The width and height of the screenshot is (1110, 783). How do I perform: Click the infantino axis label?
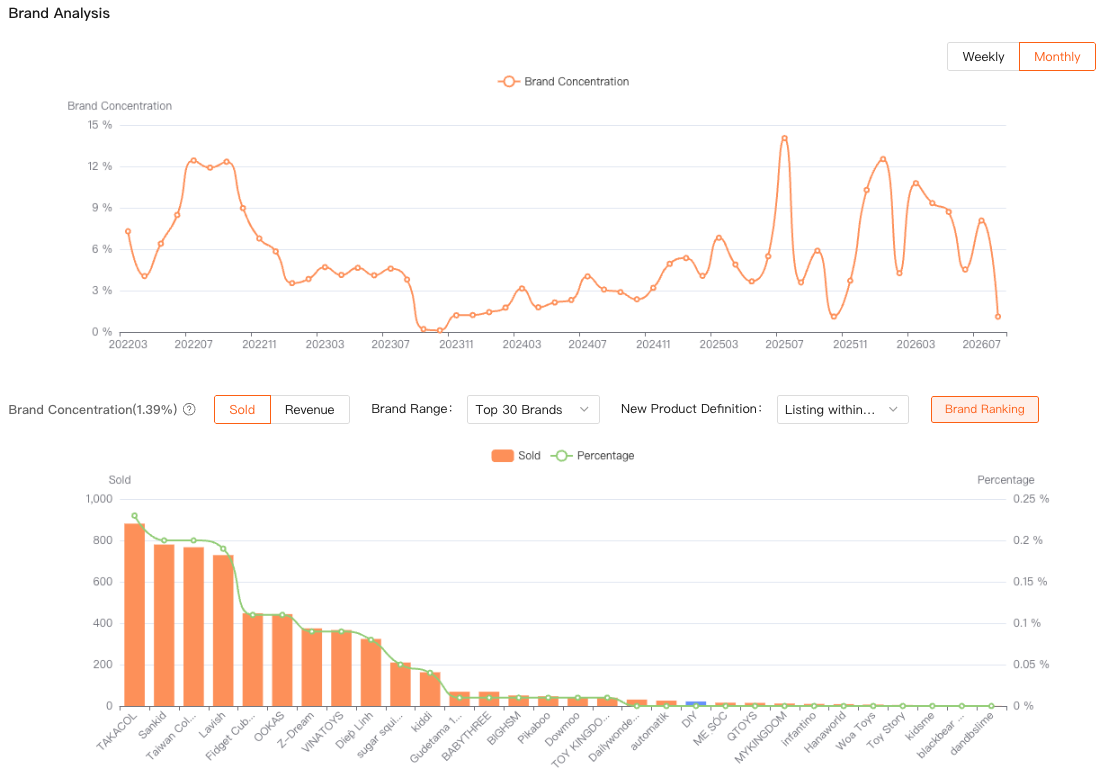click(798, 730)
